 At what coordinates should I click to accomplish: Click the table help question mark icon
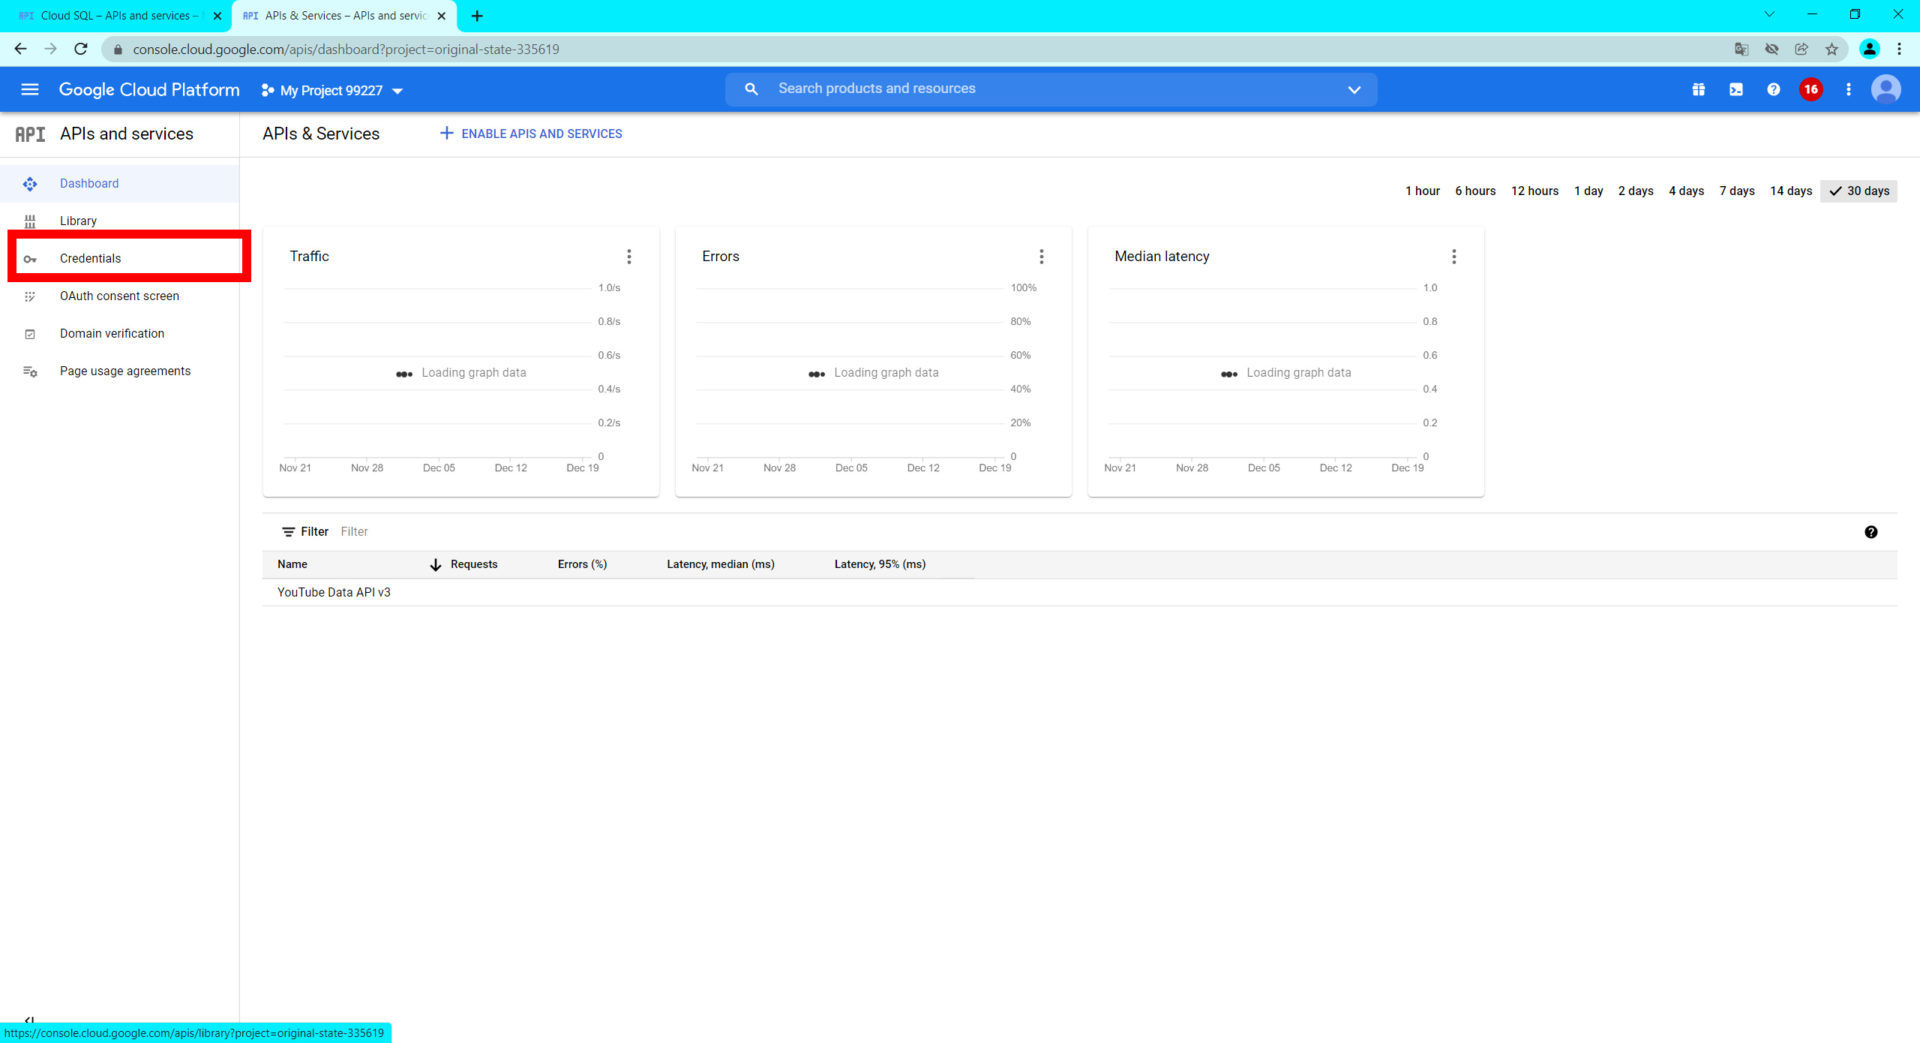click(x=1870, y=532)
